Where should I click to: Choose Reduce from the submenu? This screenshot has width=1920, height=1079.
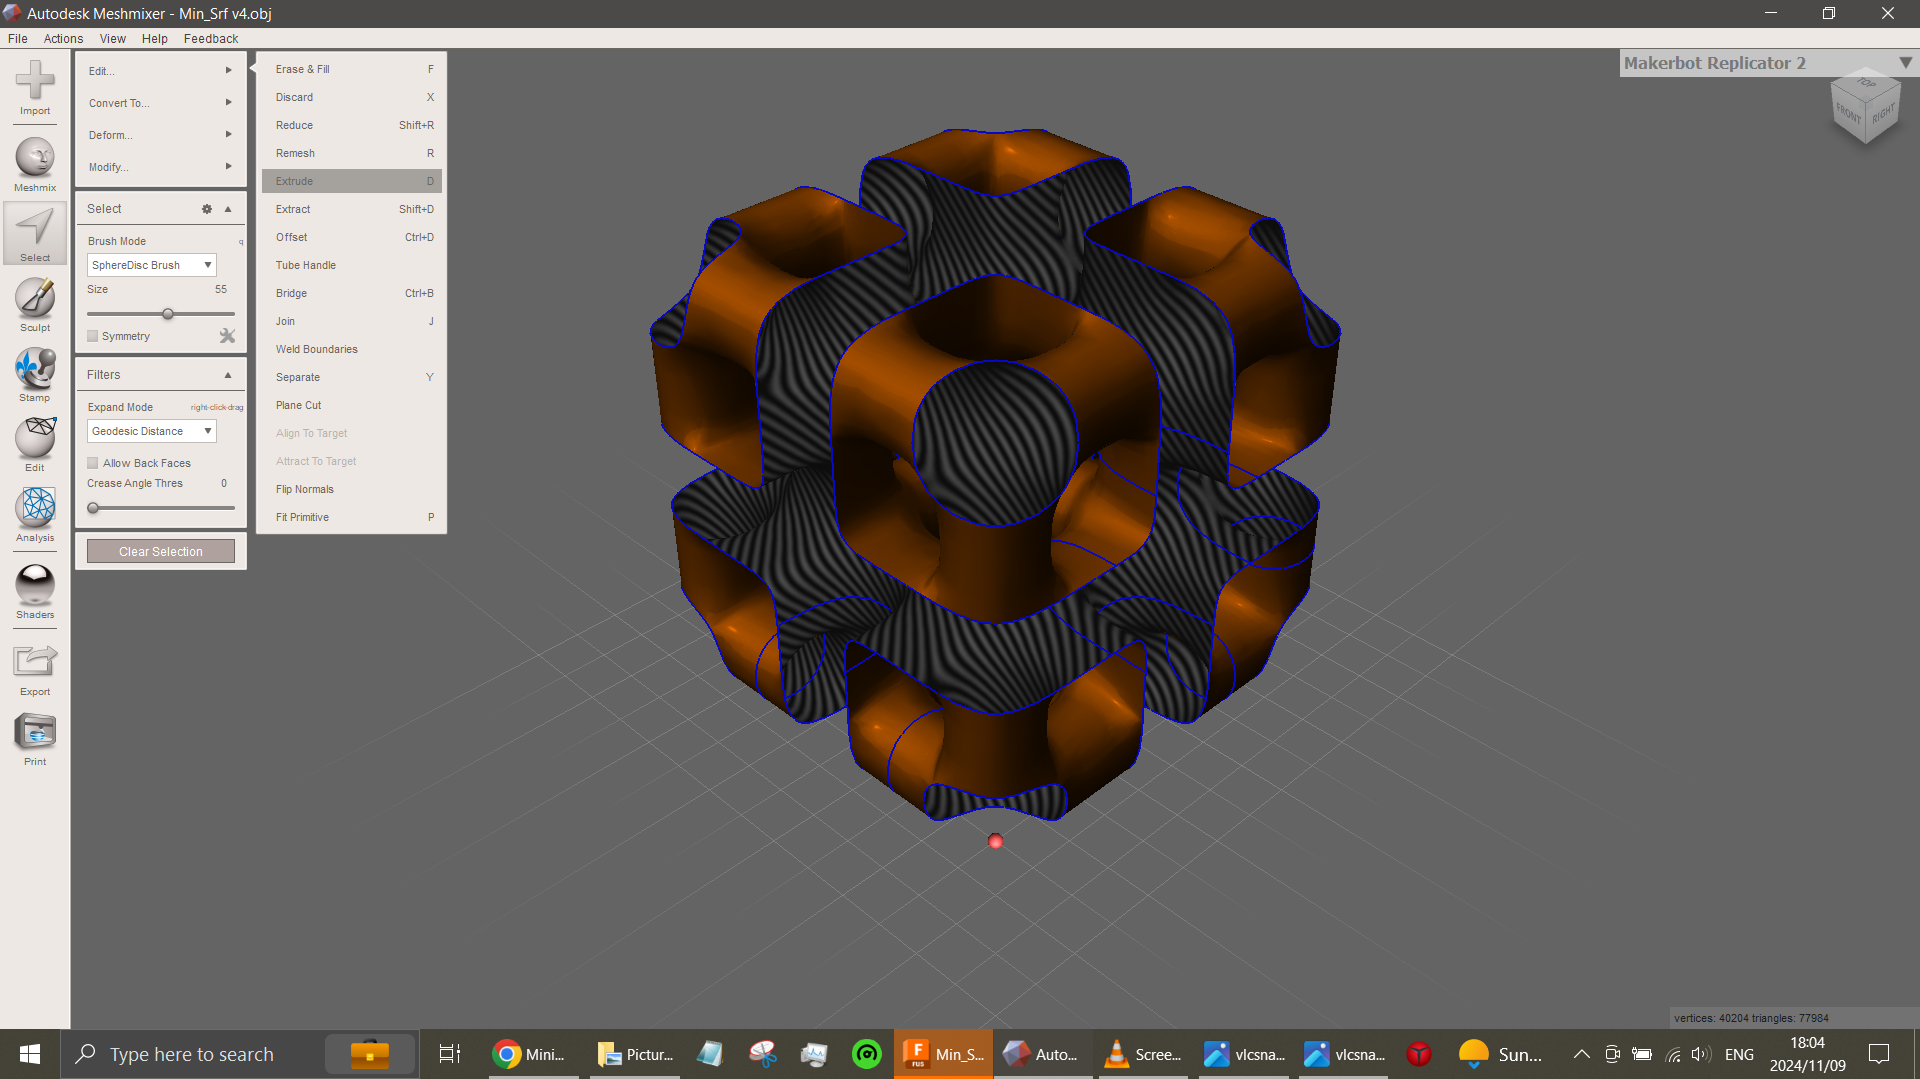(352, 125)
